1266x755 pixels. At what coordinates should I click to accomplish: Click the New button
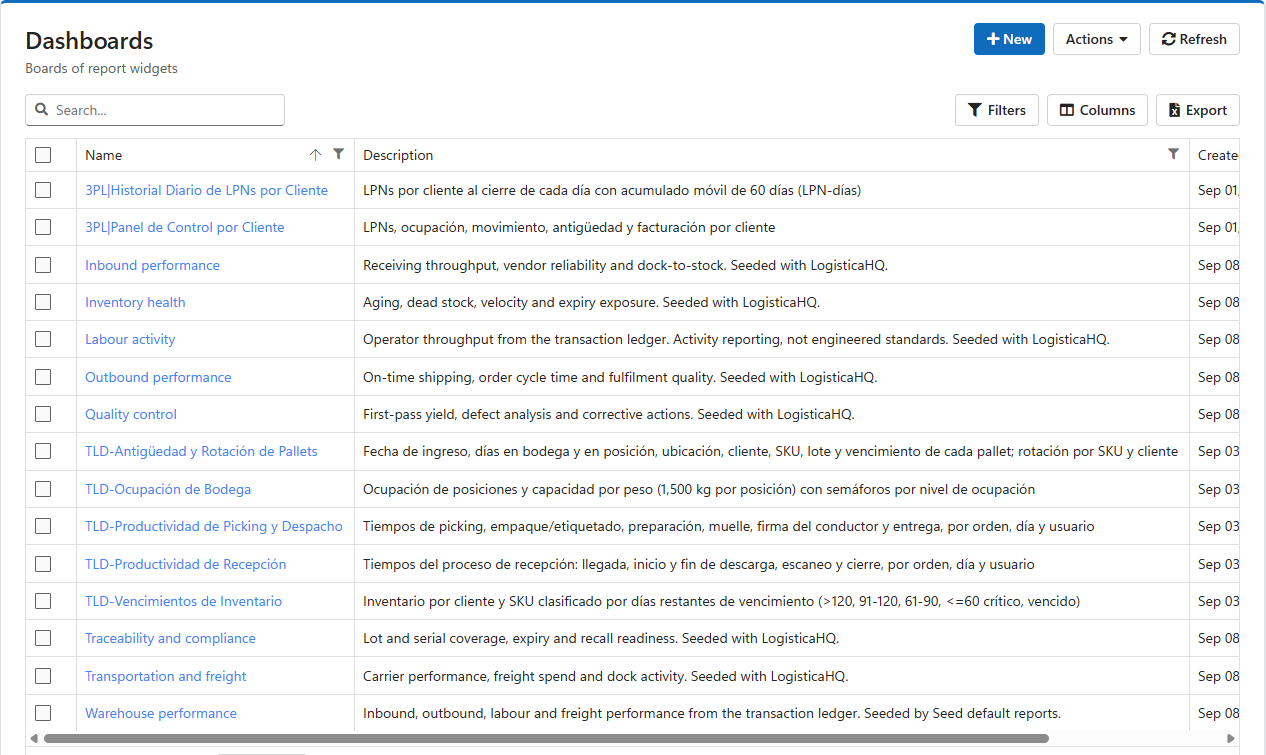coord(1009,39)
